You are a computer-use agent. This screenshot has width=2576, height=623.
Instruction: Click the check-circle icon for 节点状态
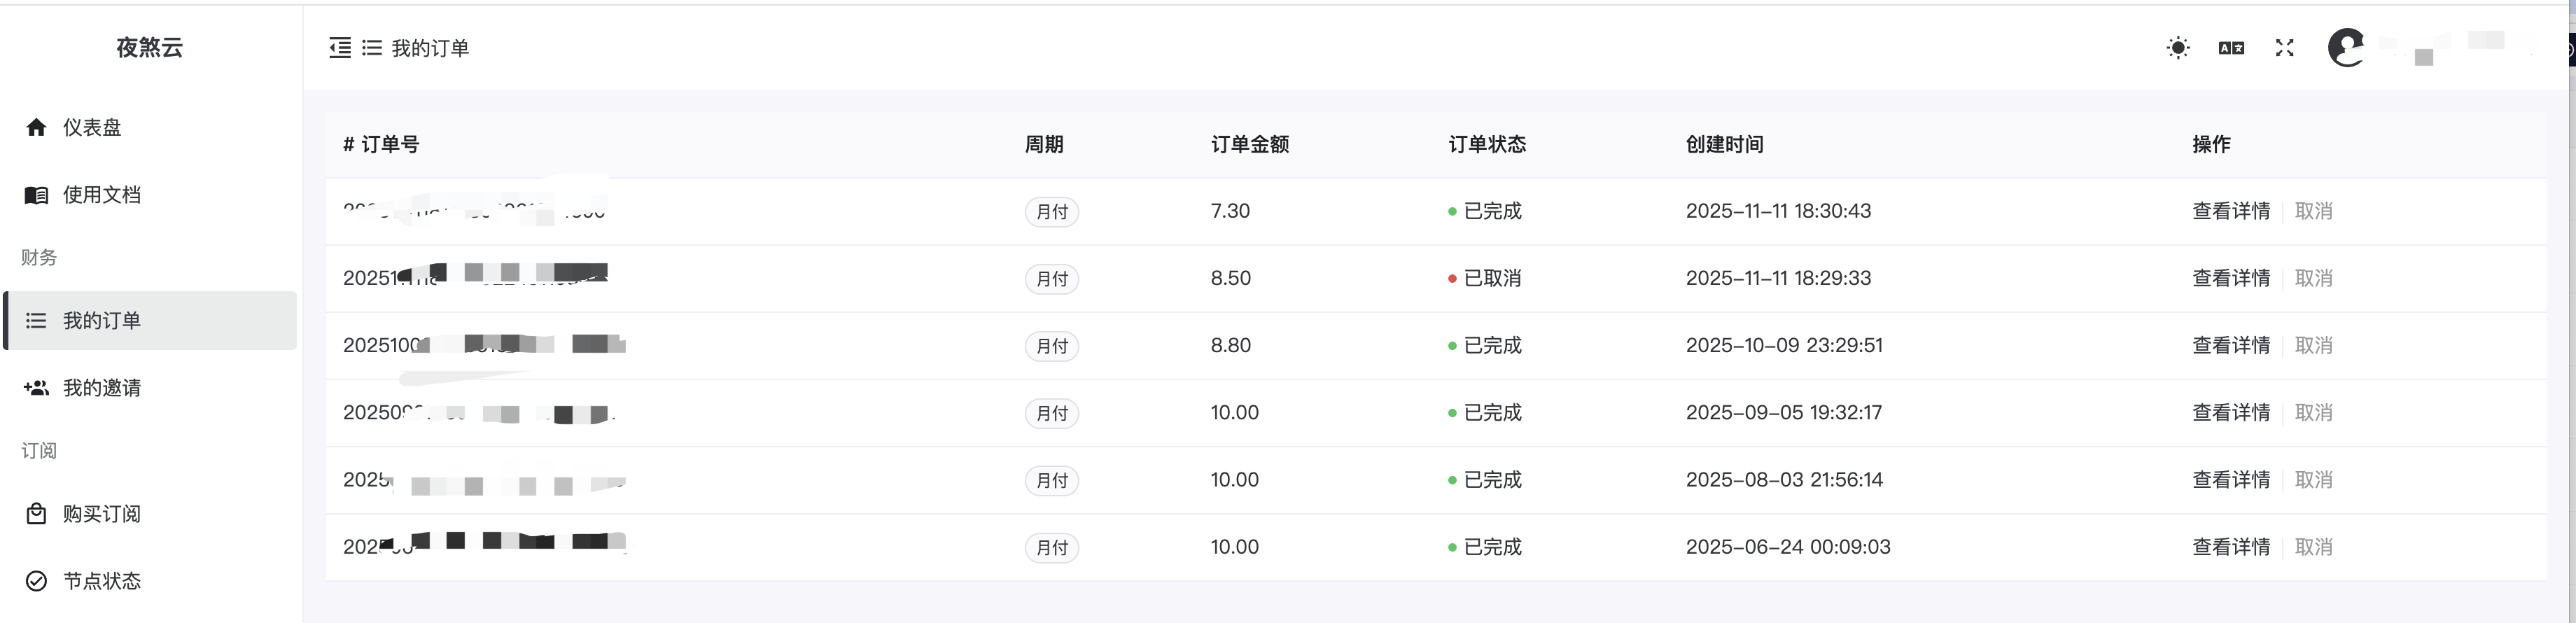36,581
